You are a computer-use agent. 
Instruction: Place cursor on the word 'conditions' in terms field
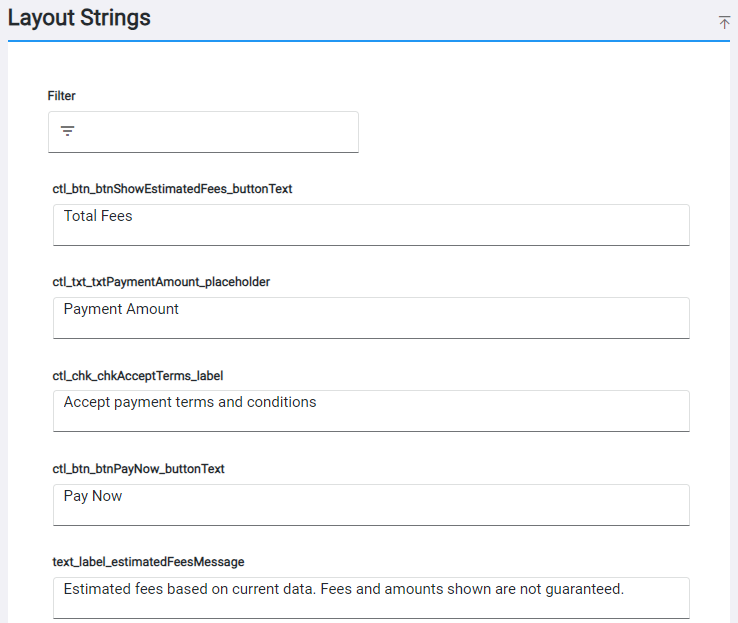280,402
